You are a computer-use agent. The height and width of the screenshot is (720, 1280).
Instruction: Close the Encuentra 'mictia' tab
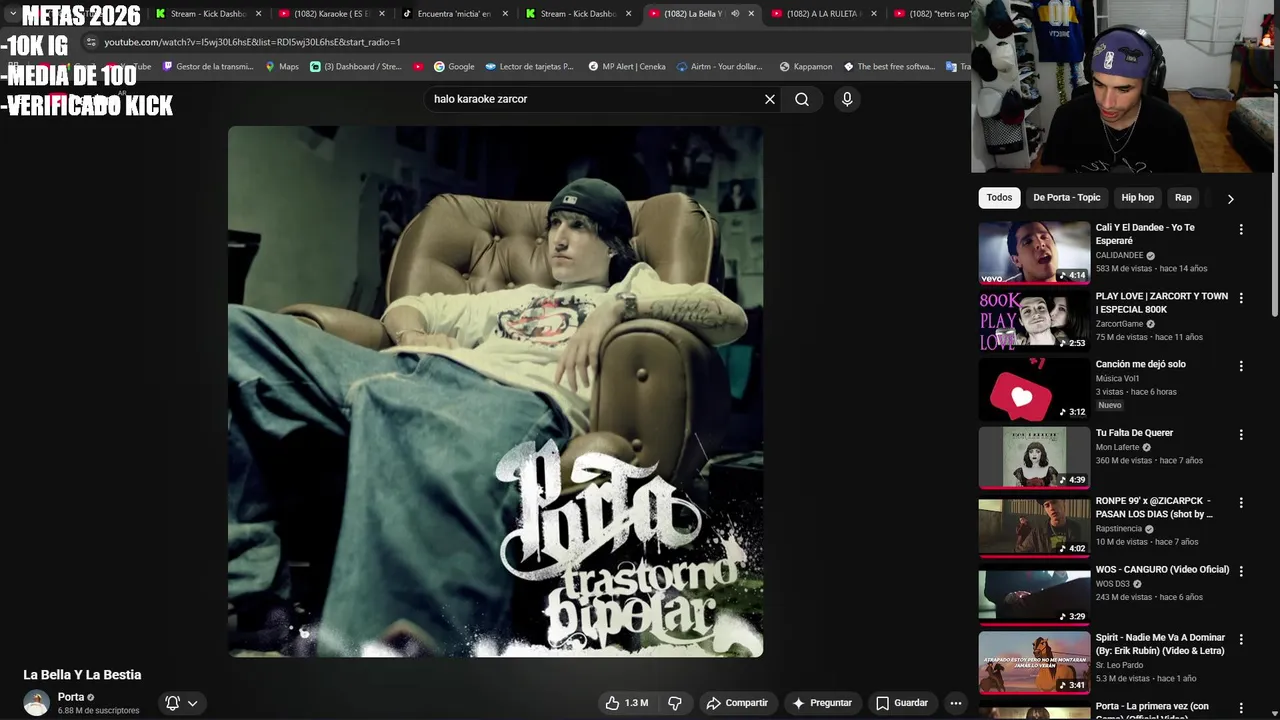point(505,14)
